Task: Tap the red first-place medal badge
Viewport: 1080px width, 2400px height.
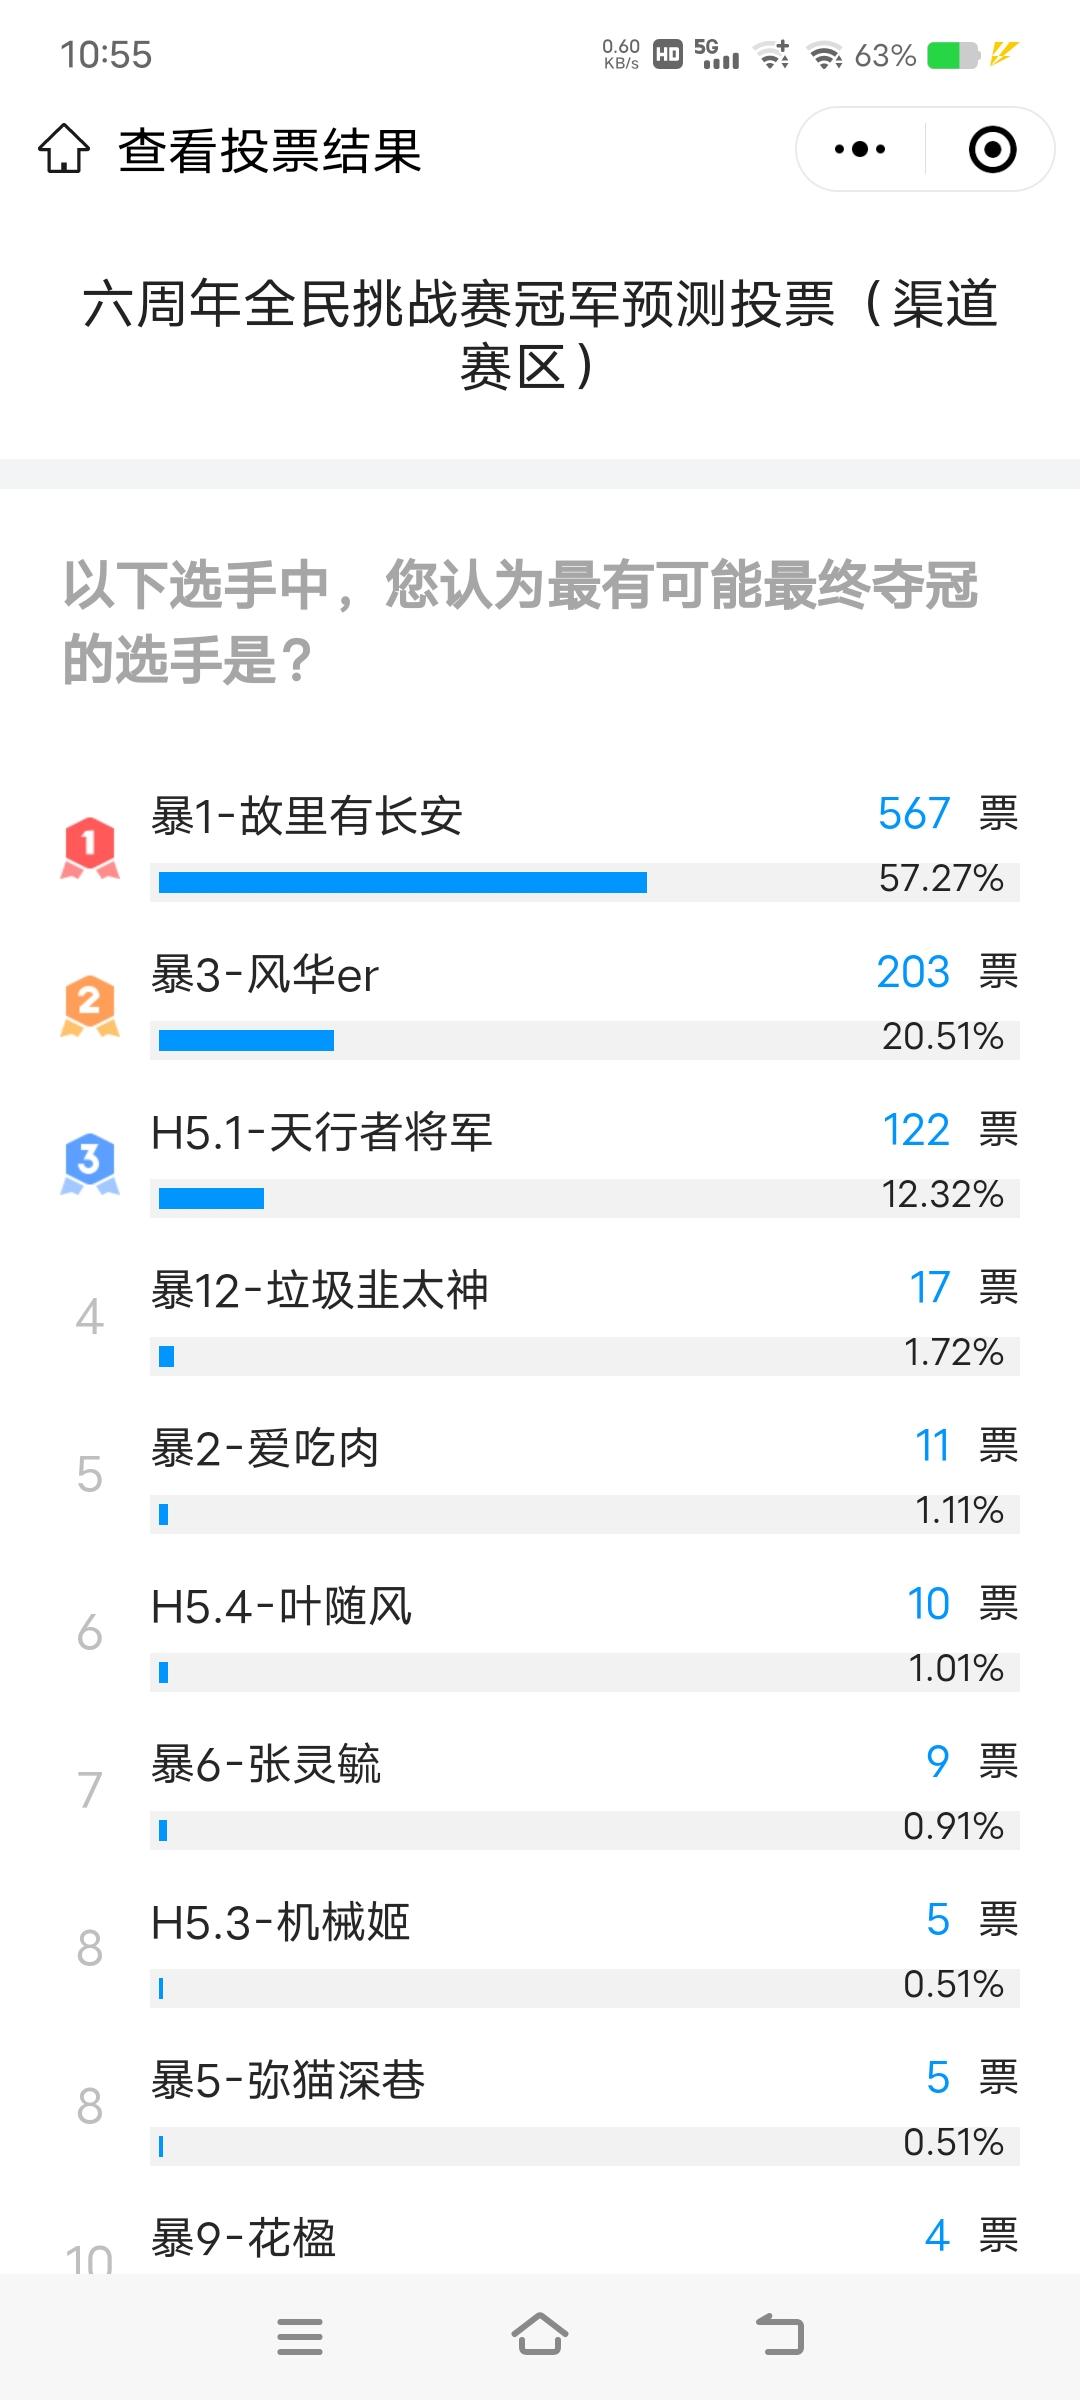Action: [90, 848]
